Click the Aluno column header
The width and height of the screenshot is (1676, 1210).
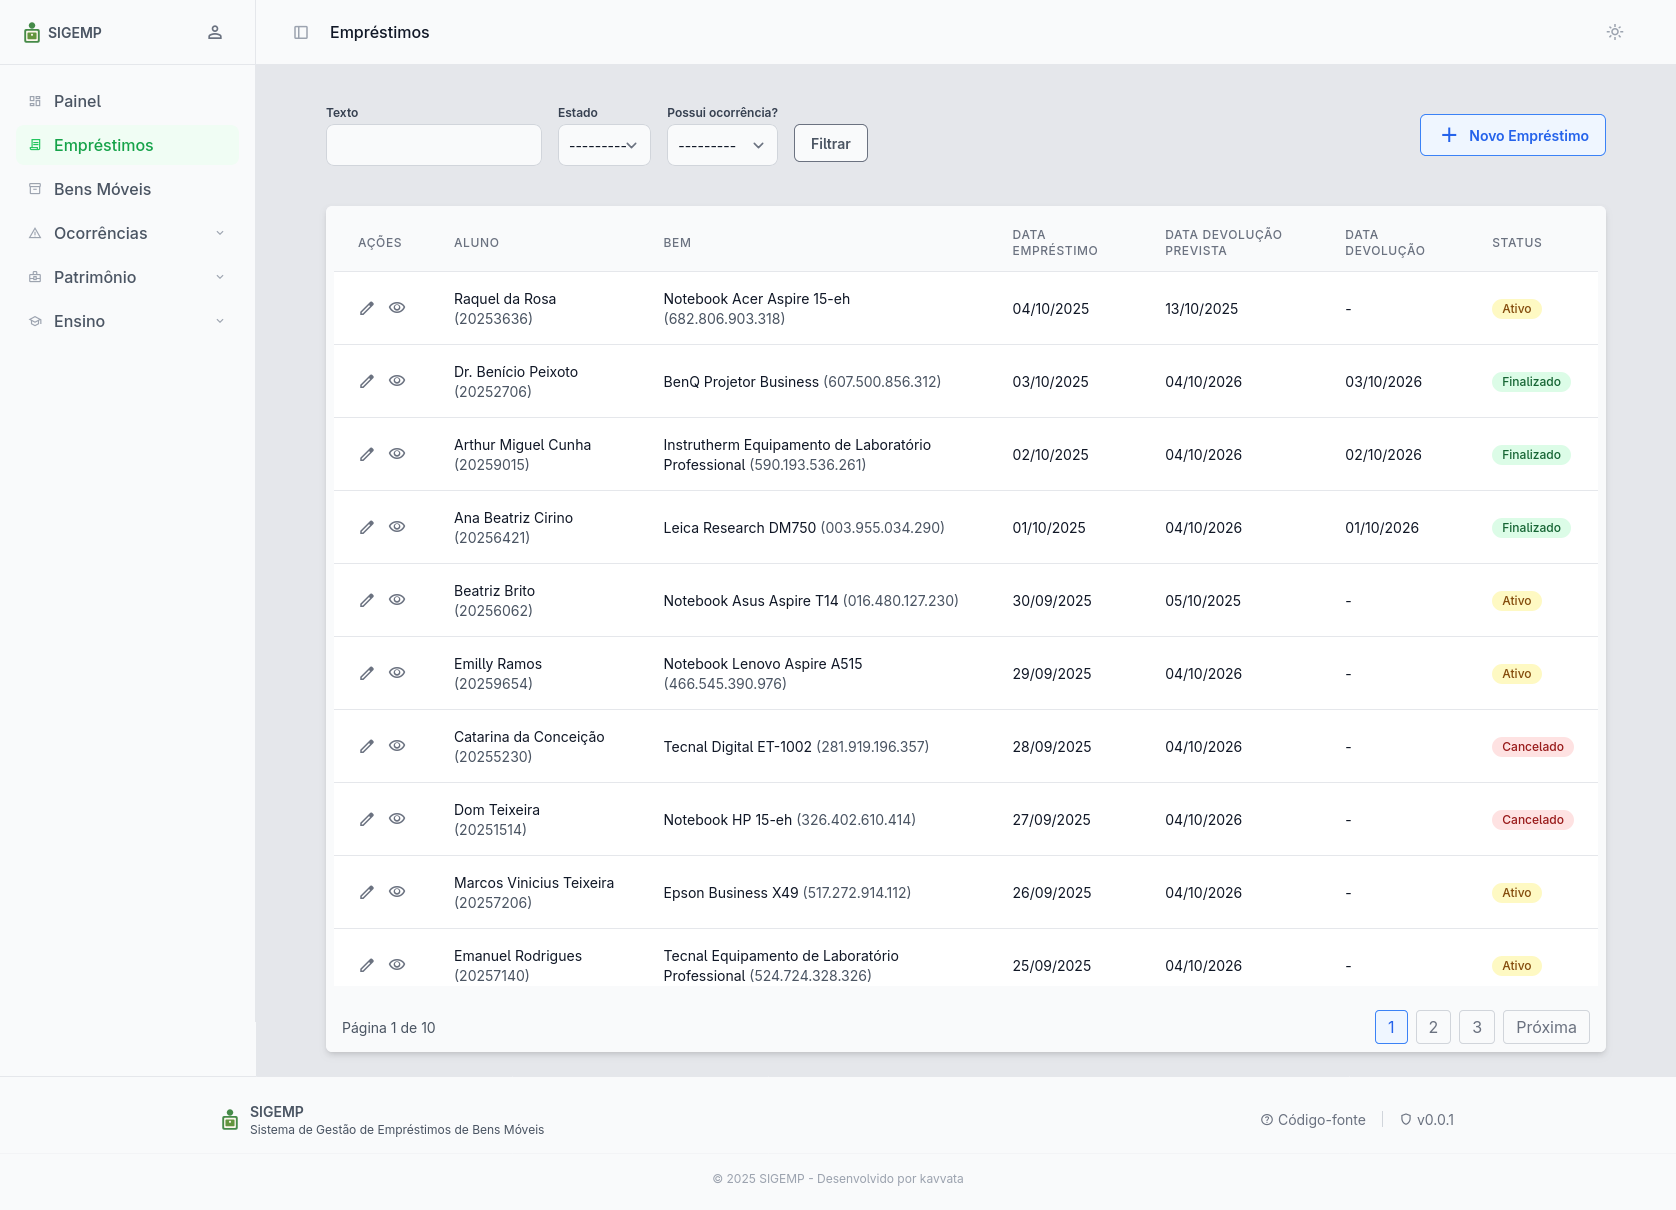[476, 243]
